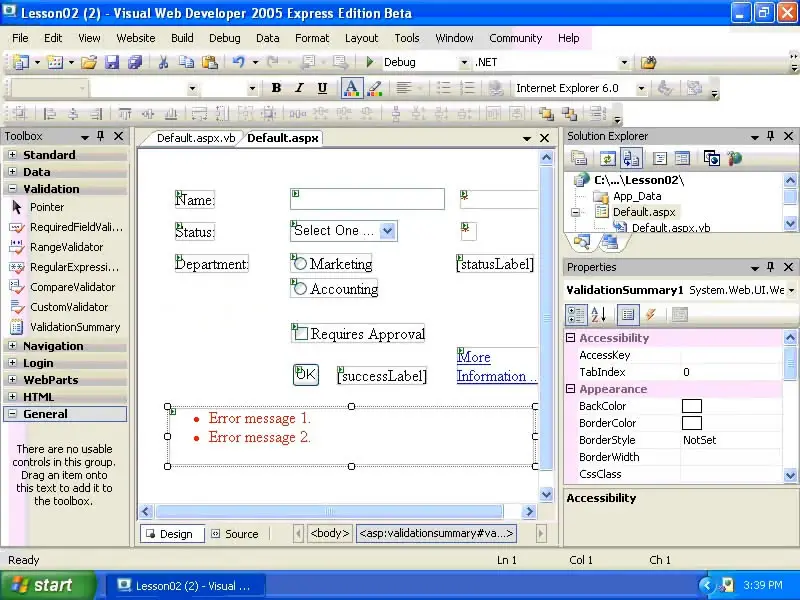800x600 pixels.
Task: Click the Paste clipboard icon
Action: (210, 62)
